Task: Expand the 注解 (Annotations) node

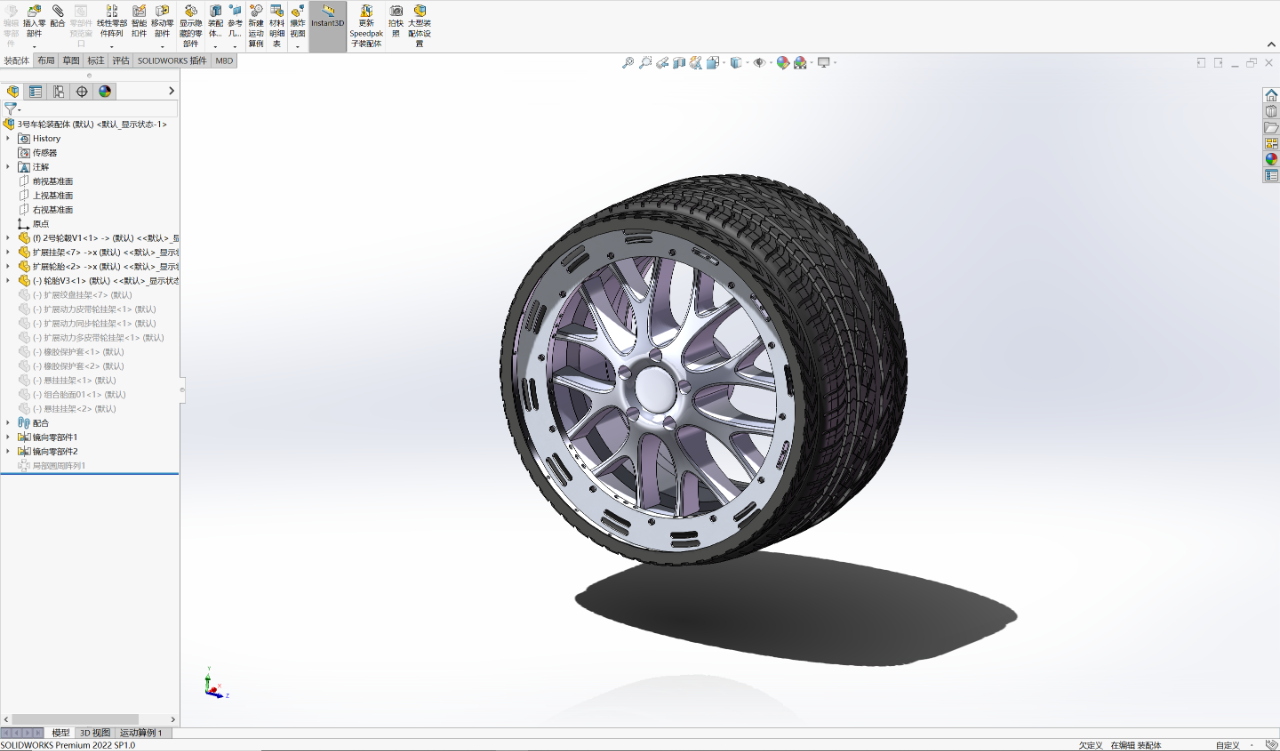Action: click(8, 167)
